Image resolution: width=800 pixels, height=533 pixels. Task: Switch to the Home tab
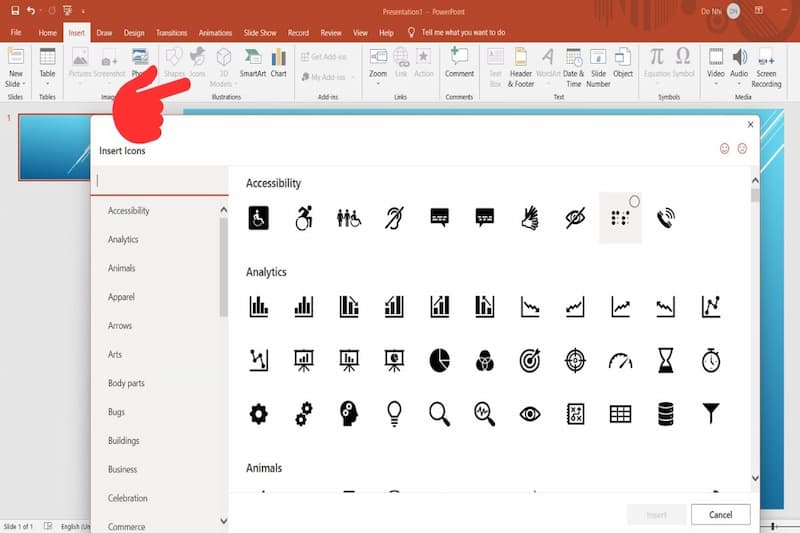click(47, 33)
